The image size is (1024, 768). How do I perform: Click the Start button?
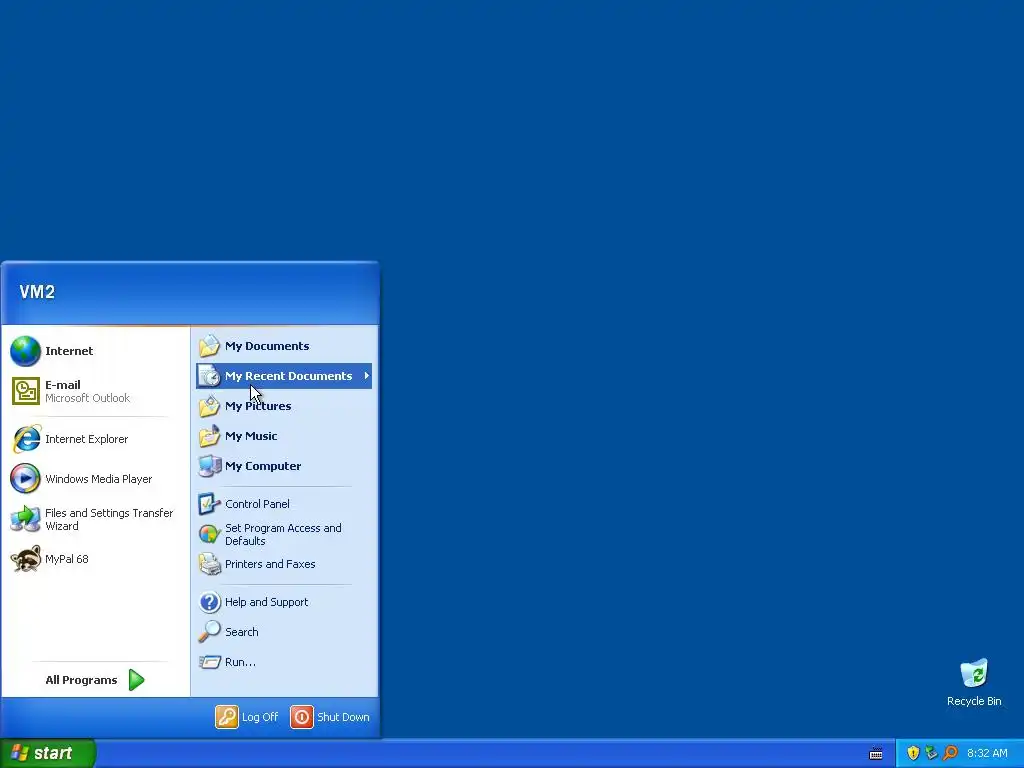[x=47, y=753]
